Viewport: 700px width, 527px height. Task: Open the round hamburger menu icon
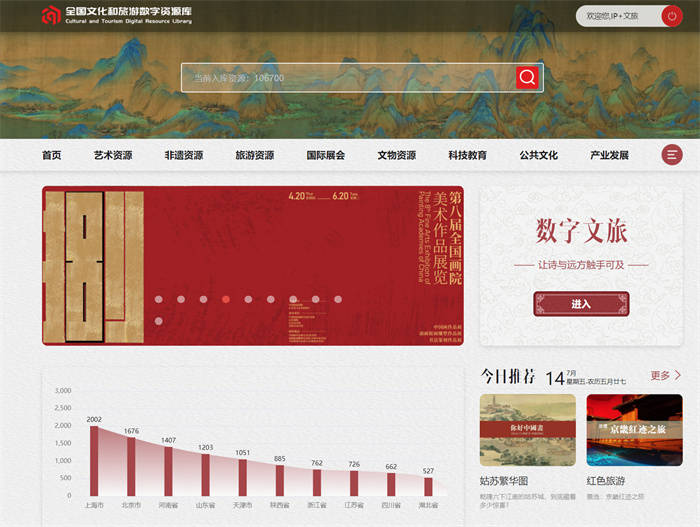(x=672, y=155)
